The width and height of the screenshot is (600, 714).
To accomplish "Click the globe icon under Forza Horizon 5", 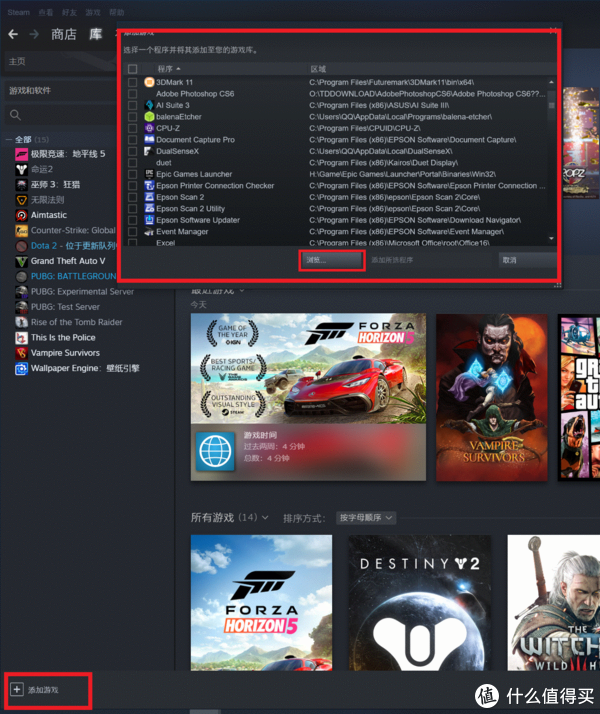I will pos(215,451).
